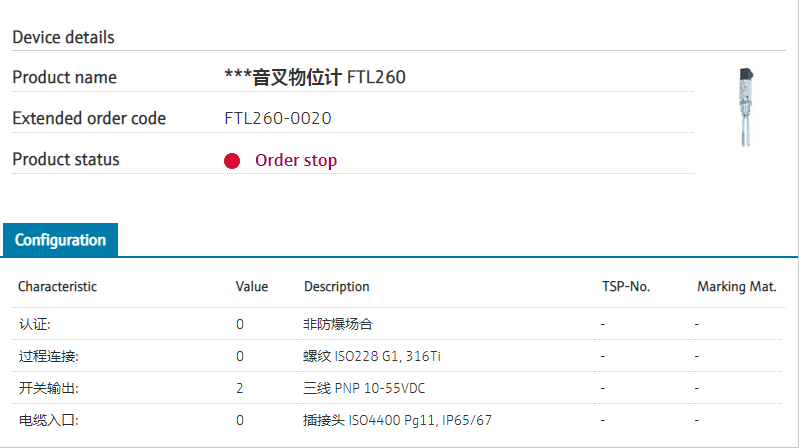Click the description 插接头 ISO4400 Pg11, IP65/67
799x448 pixels.
397,420
